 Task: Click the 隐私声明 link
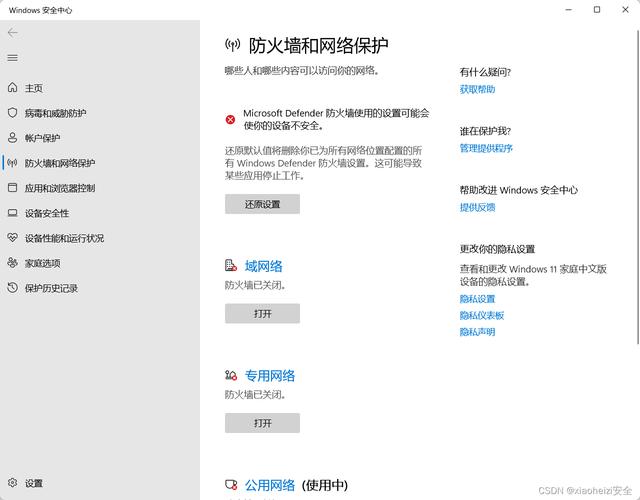(477, 332)
